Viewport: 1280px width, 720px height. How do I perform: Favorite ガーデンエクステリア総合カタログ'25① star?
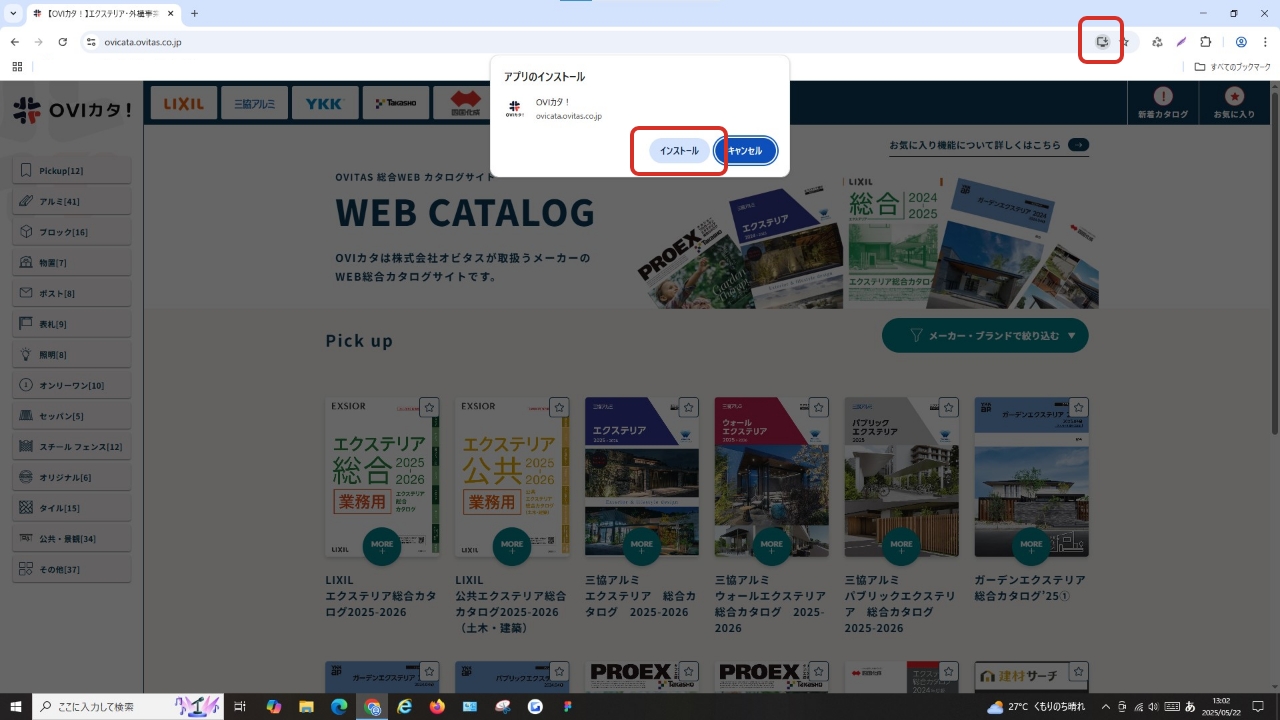click(1079, 407)
